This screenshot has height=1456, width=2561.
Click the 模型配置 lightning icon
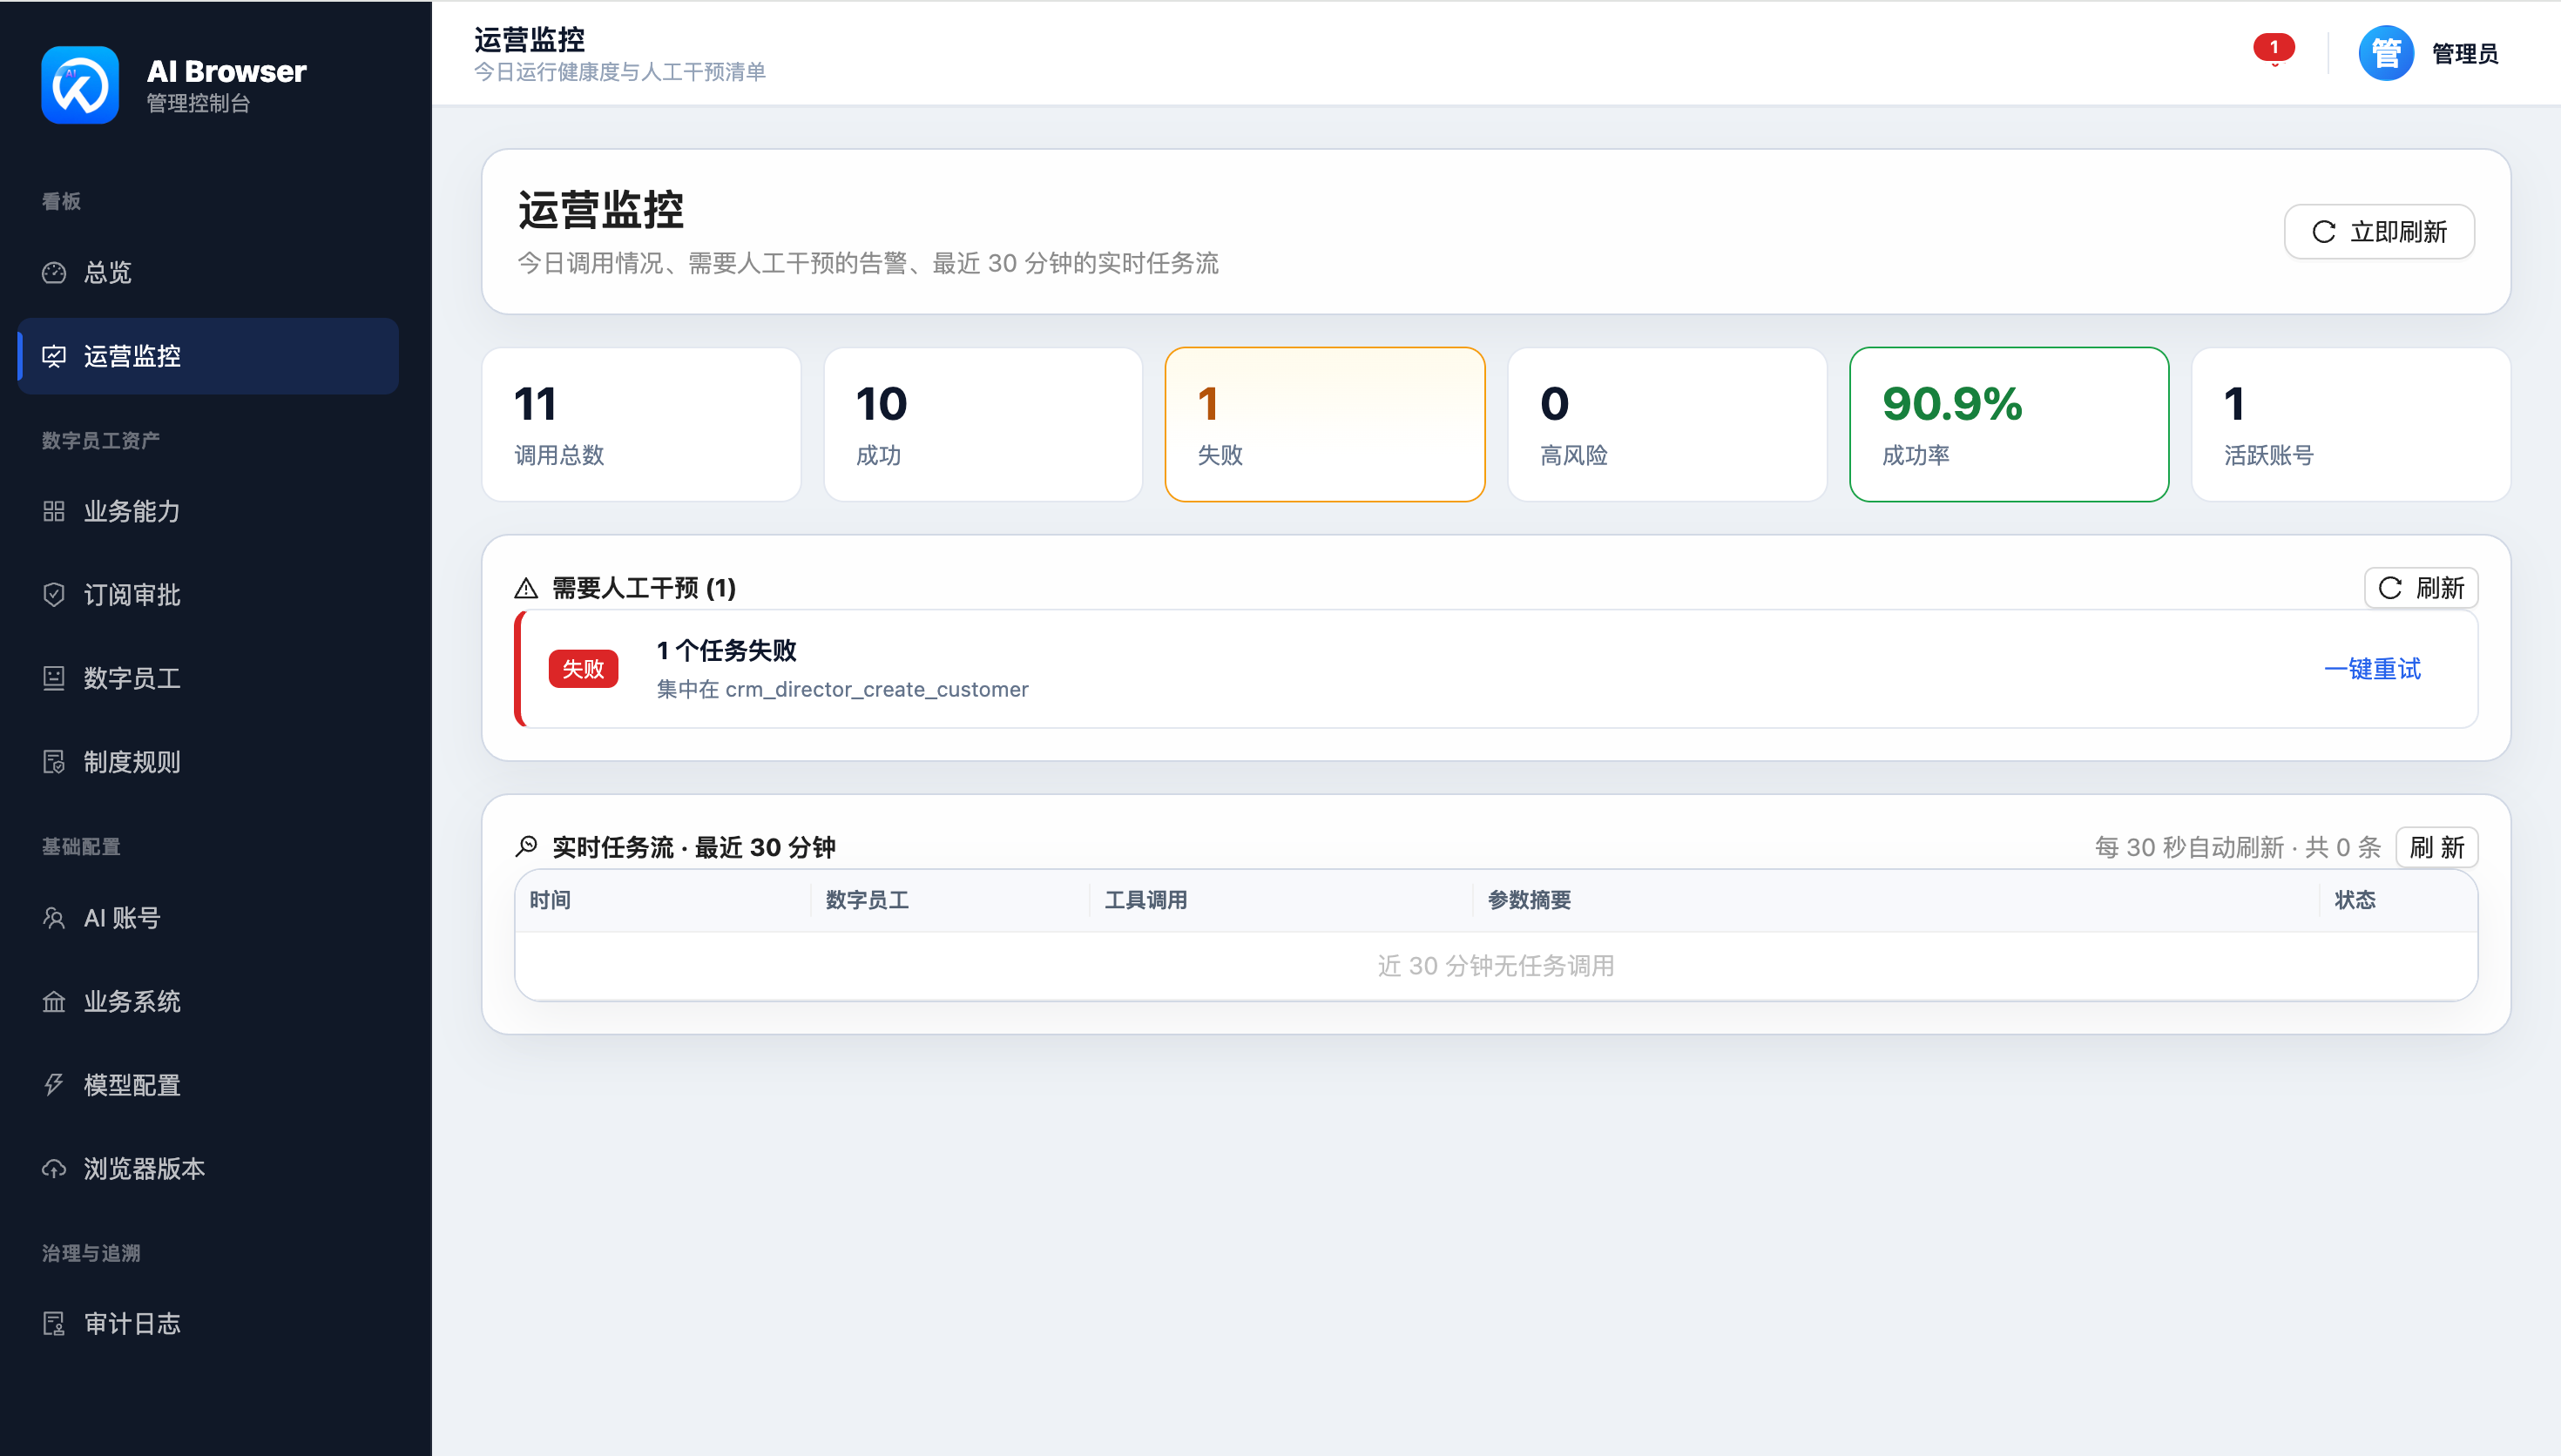point(54,1085)
